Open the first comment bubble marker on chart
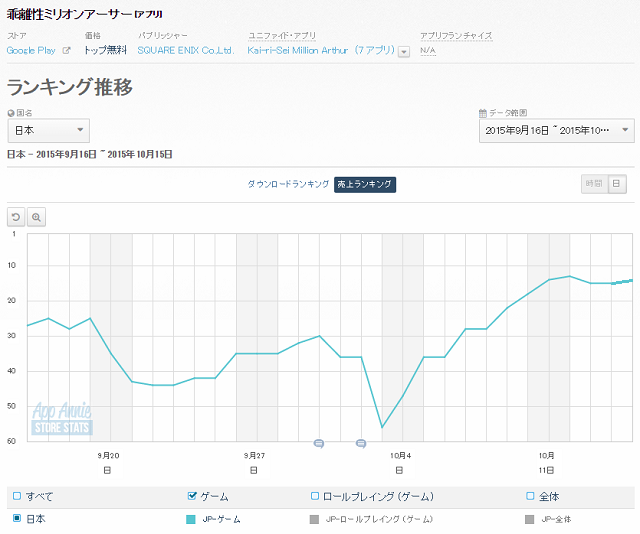Image resolution: width=640 pixels, height=534 pixels. coord(319,443)
